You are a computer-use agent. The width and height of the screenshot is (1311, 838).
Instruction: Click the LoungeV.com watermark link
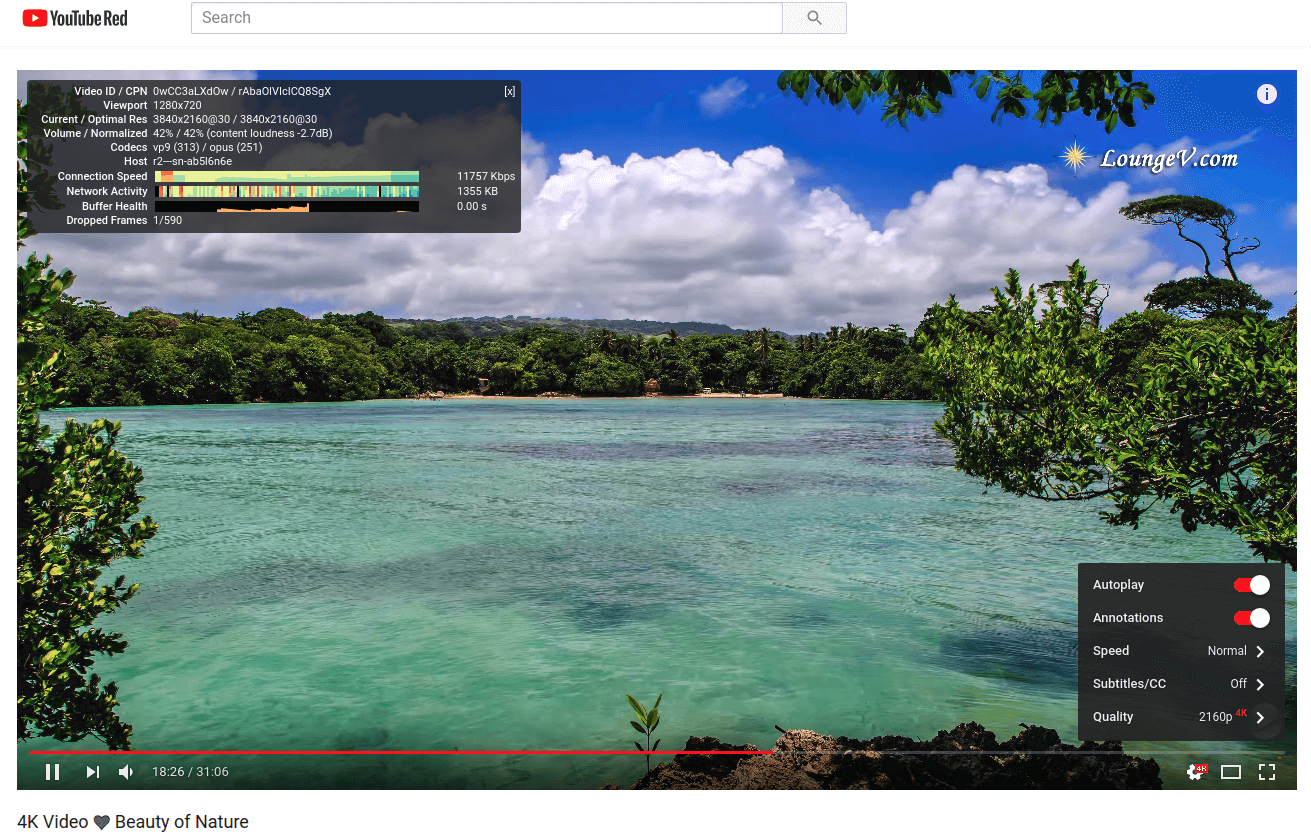[1150, 158]
